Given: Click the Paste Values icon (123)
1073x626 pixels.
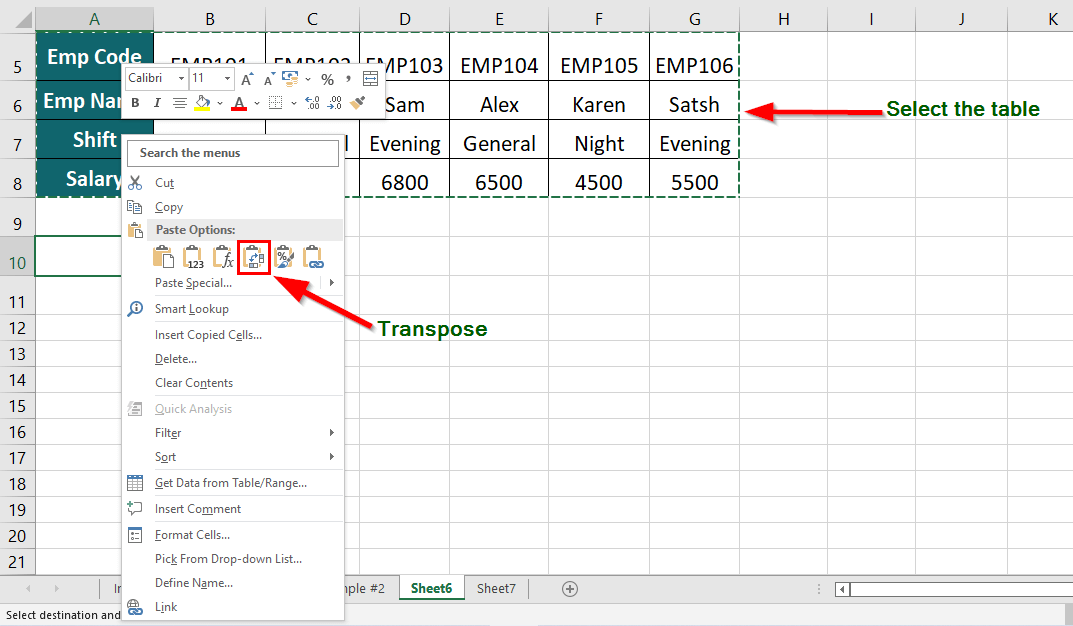Looking at the screenshot, I should pos(193,257).
